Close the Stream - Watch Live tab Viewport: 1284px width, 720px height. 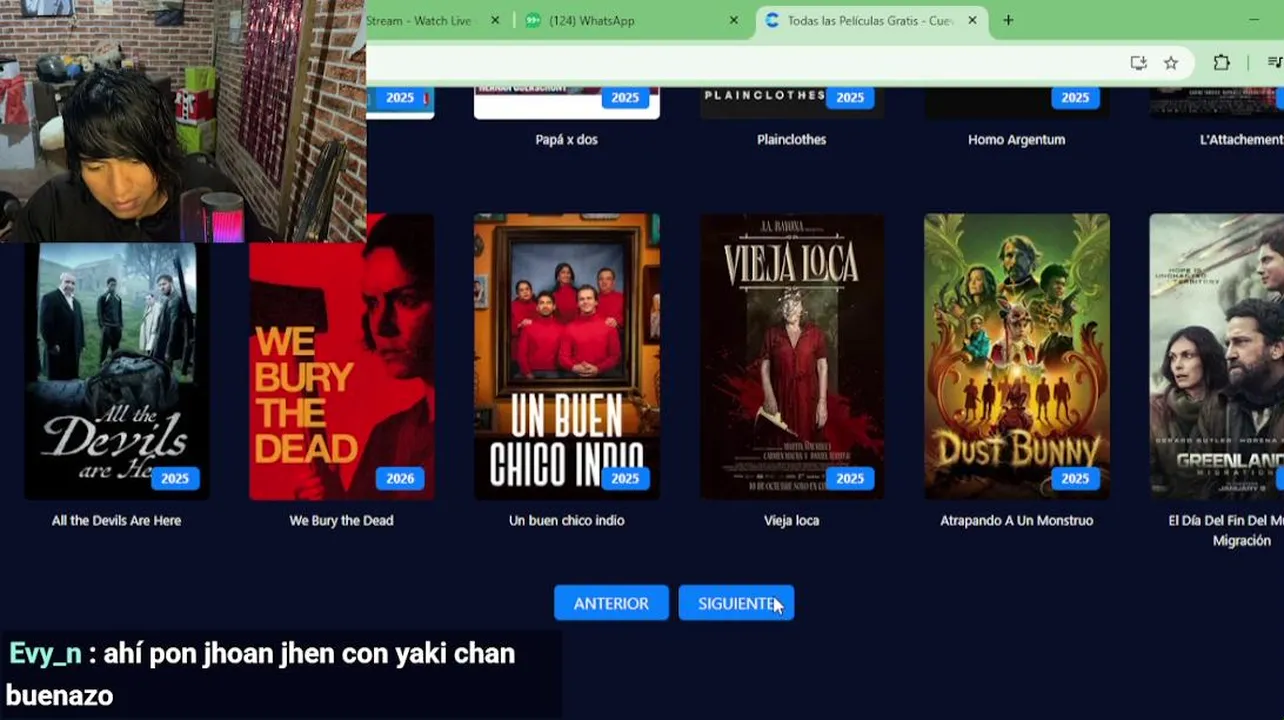tap(495, 20)
